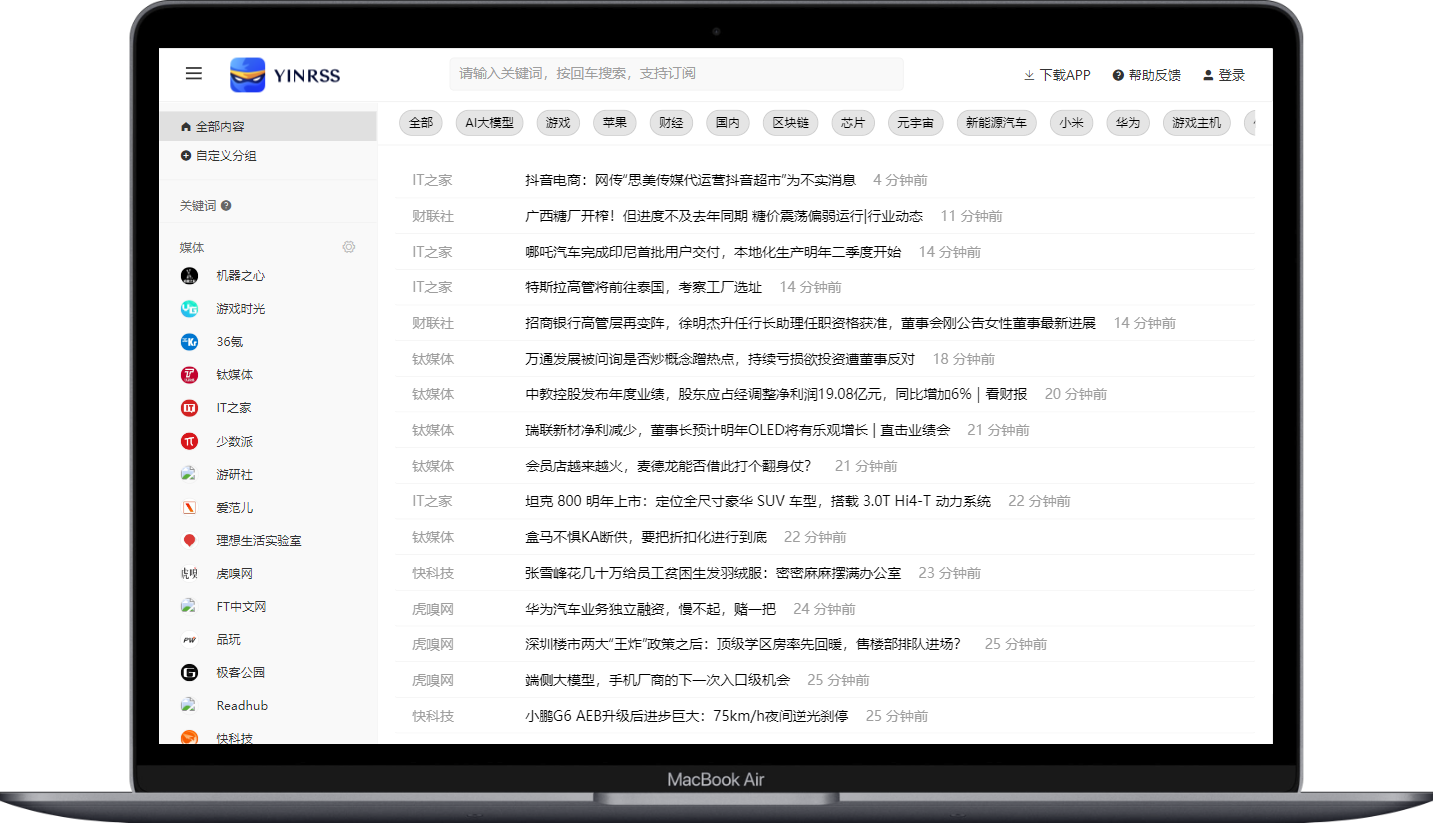Viewport: 1433px width, 823px height.
Task: Click the FT中文网 source icon
Action: pyautogui.click(x=188, y=606)
